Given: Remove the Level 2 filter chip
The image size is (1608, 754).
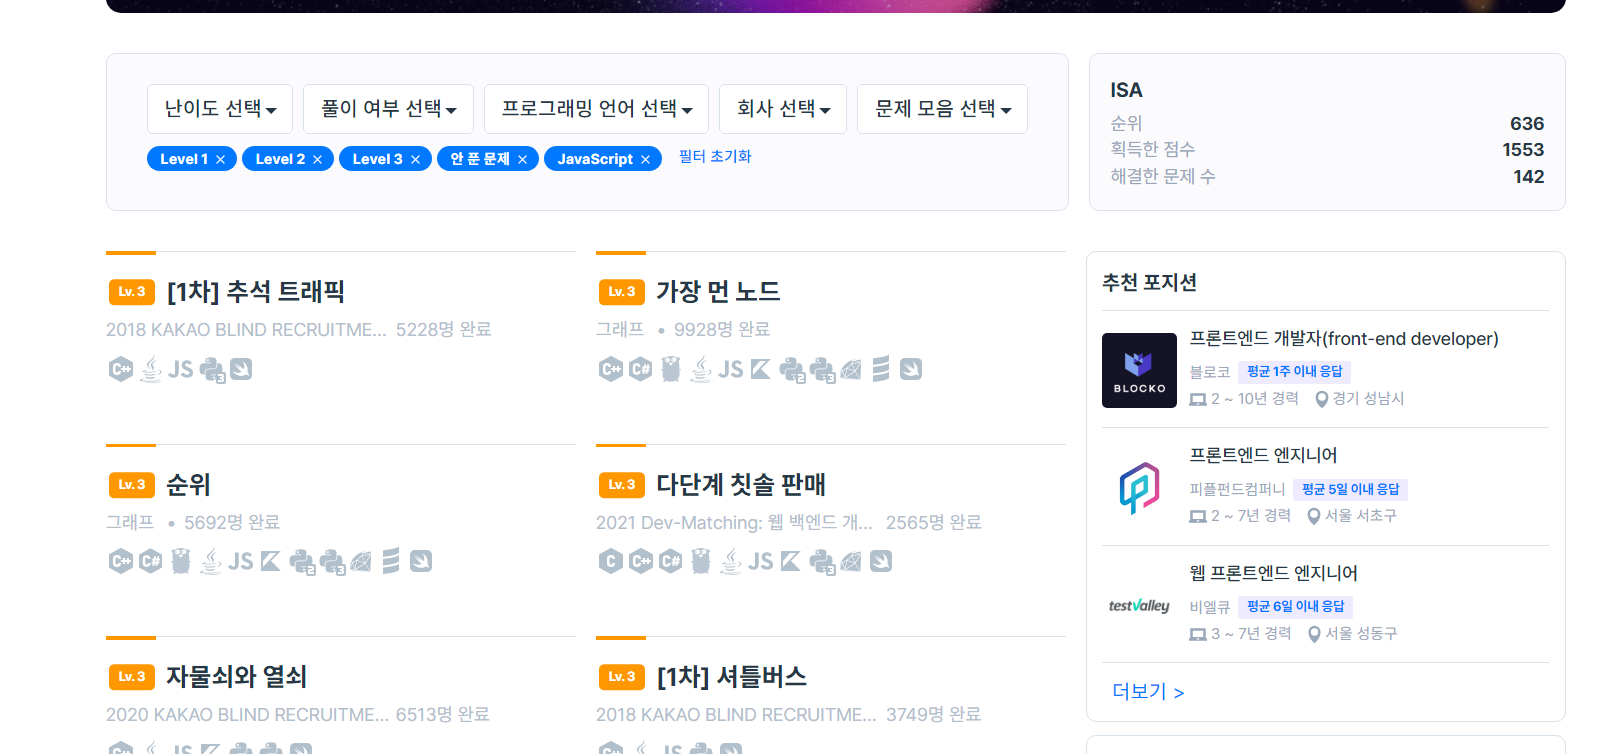Looking at the screenshot, I should click(317, 159).
